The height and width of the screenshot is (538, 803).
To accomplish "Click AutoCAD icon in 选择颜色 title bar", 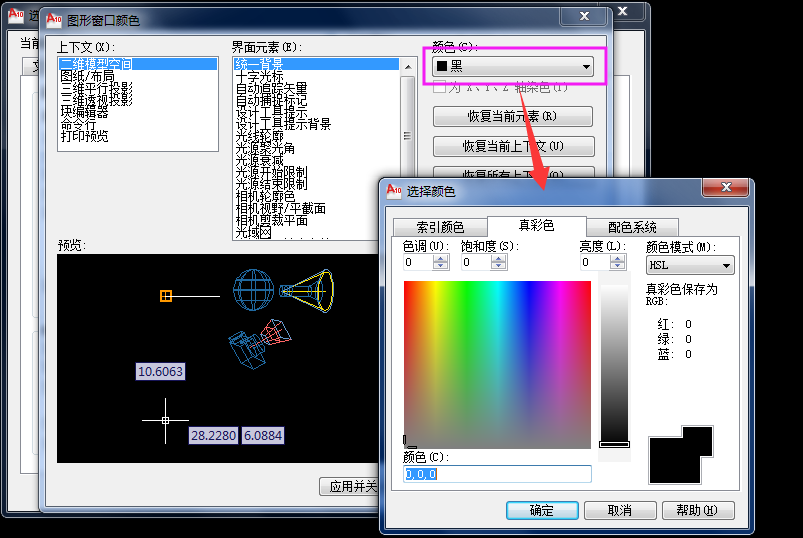I will click(x=393, y=190).
